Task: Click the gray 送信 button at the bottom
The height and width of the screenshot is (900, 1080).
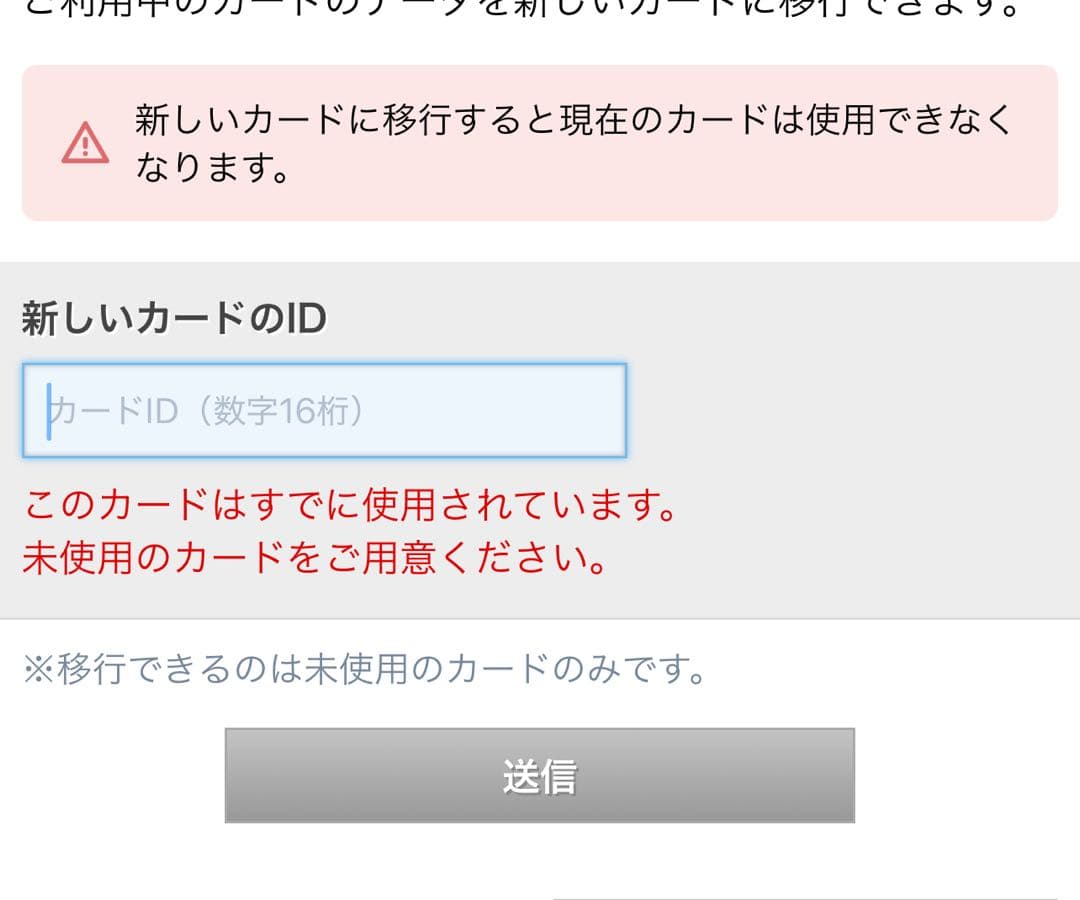Action: 540,775
